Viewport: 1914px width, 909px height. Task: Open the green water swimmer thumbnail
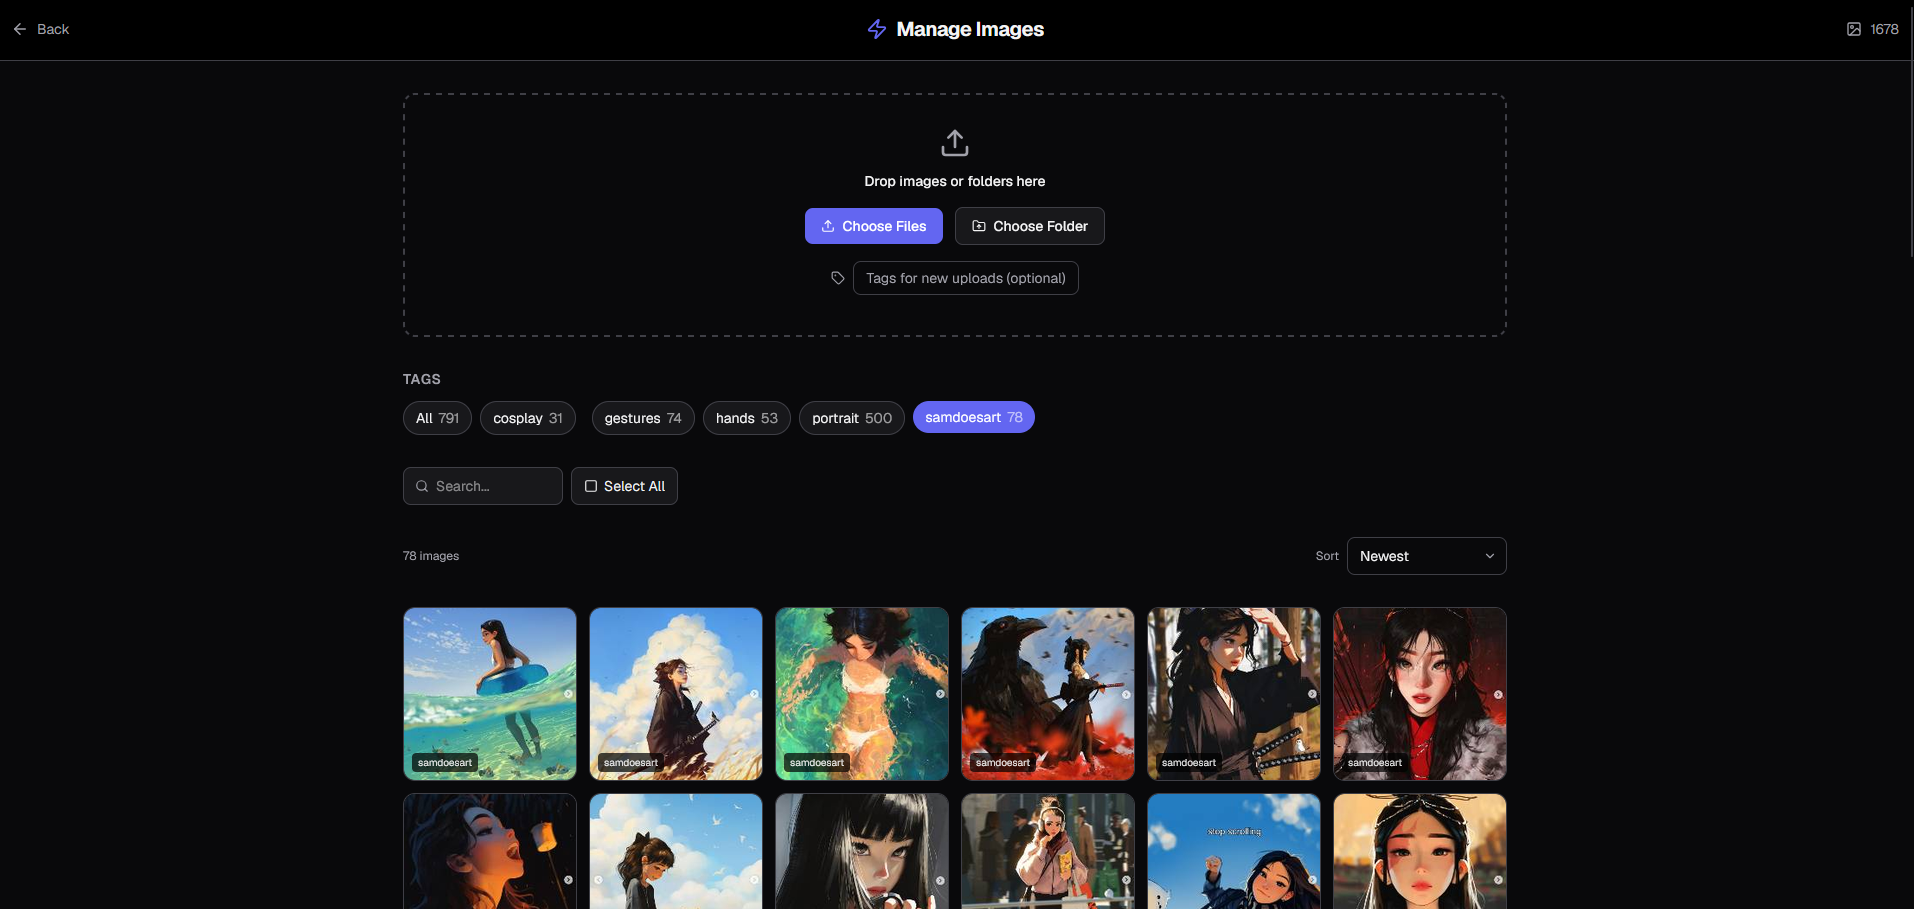pyautogui.click(x=862, y=694)
